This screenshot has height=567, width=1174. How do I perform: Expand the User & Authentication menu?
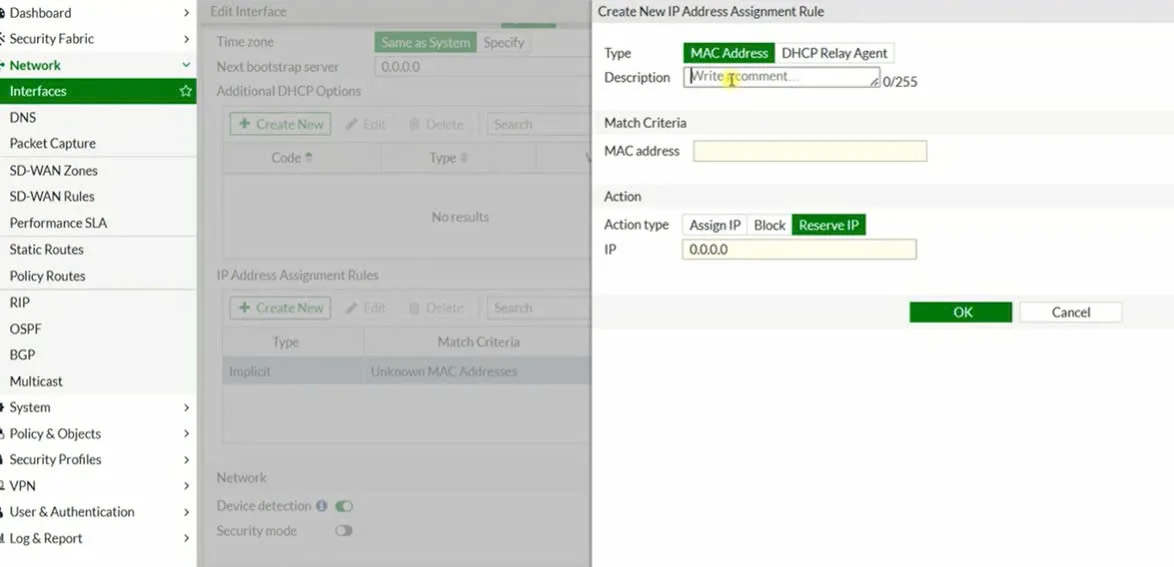(x=98, y=512)
